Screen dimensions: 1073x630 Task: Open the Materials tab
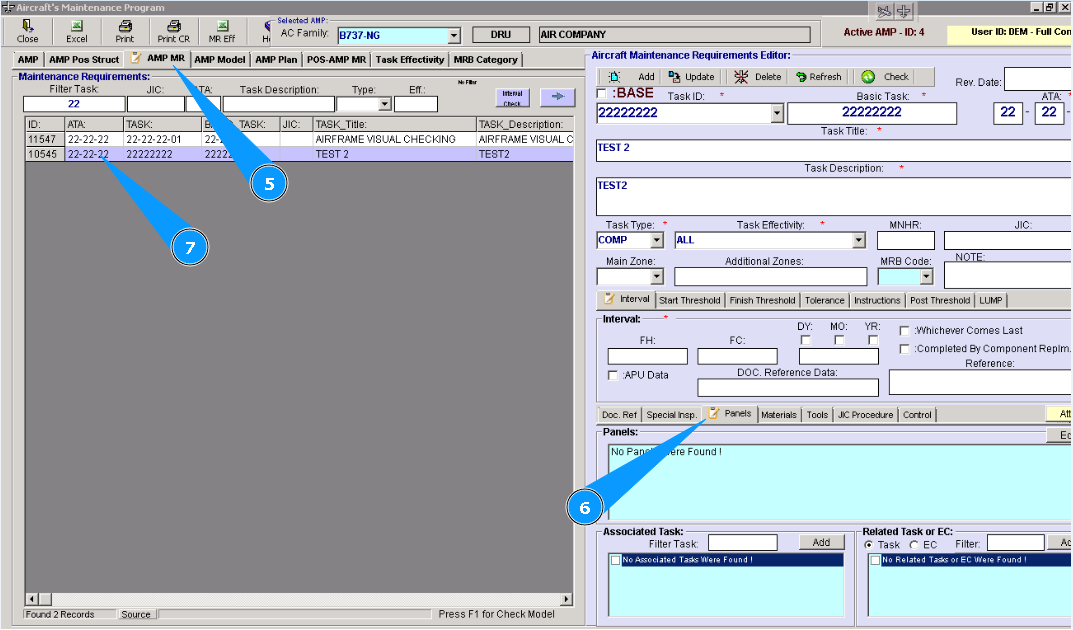coord(779,415)
